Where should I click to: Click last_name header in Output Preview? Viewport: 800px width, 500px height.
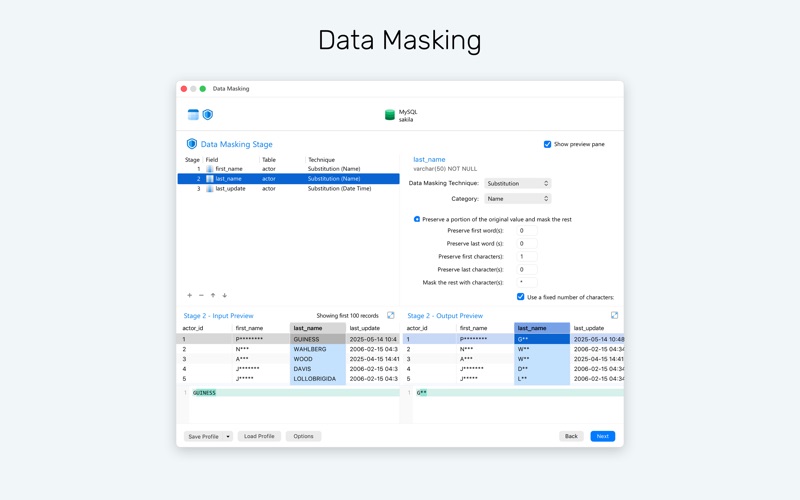tap(541, 328)
